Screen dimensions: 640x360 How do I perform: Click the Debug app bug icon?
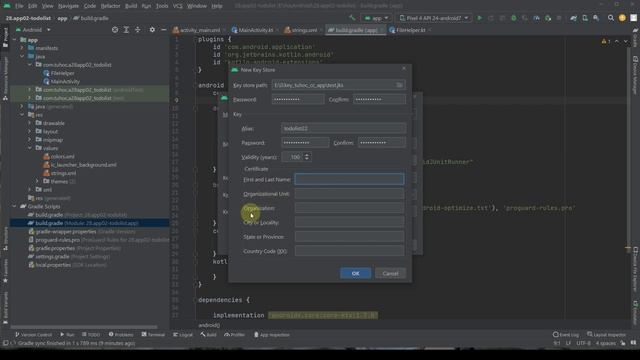coord(513,18)
